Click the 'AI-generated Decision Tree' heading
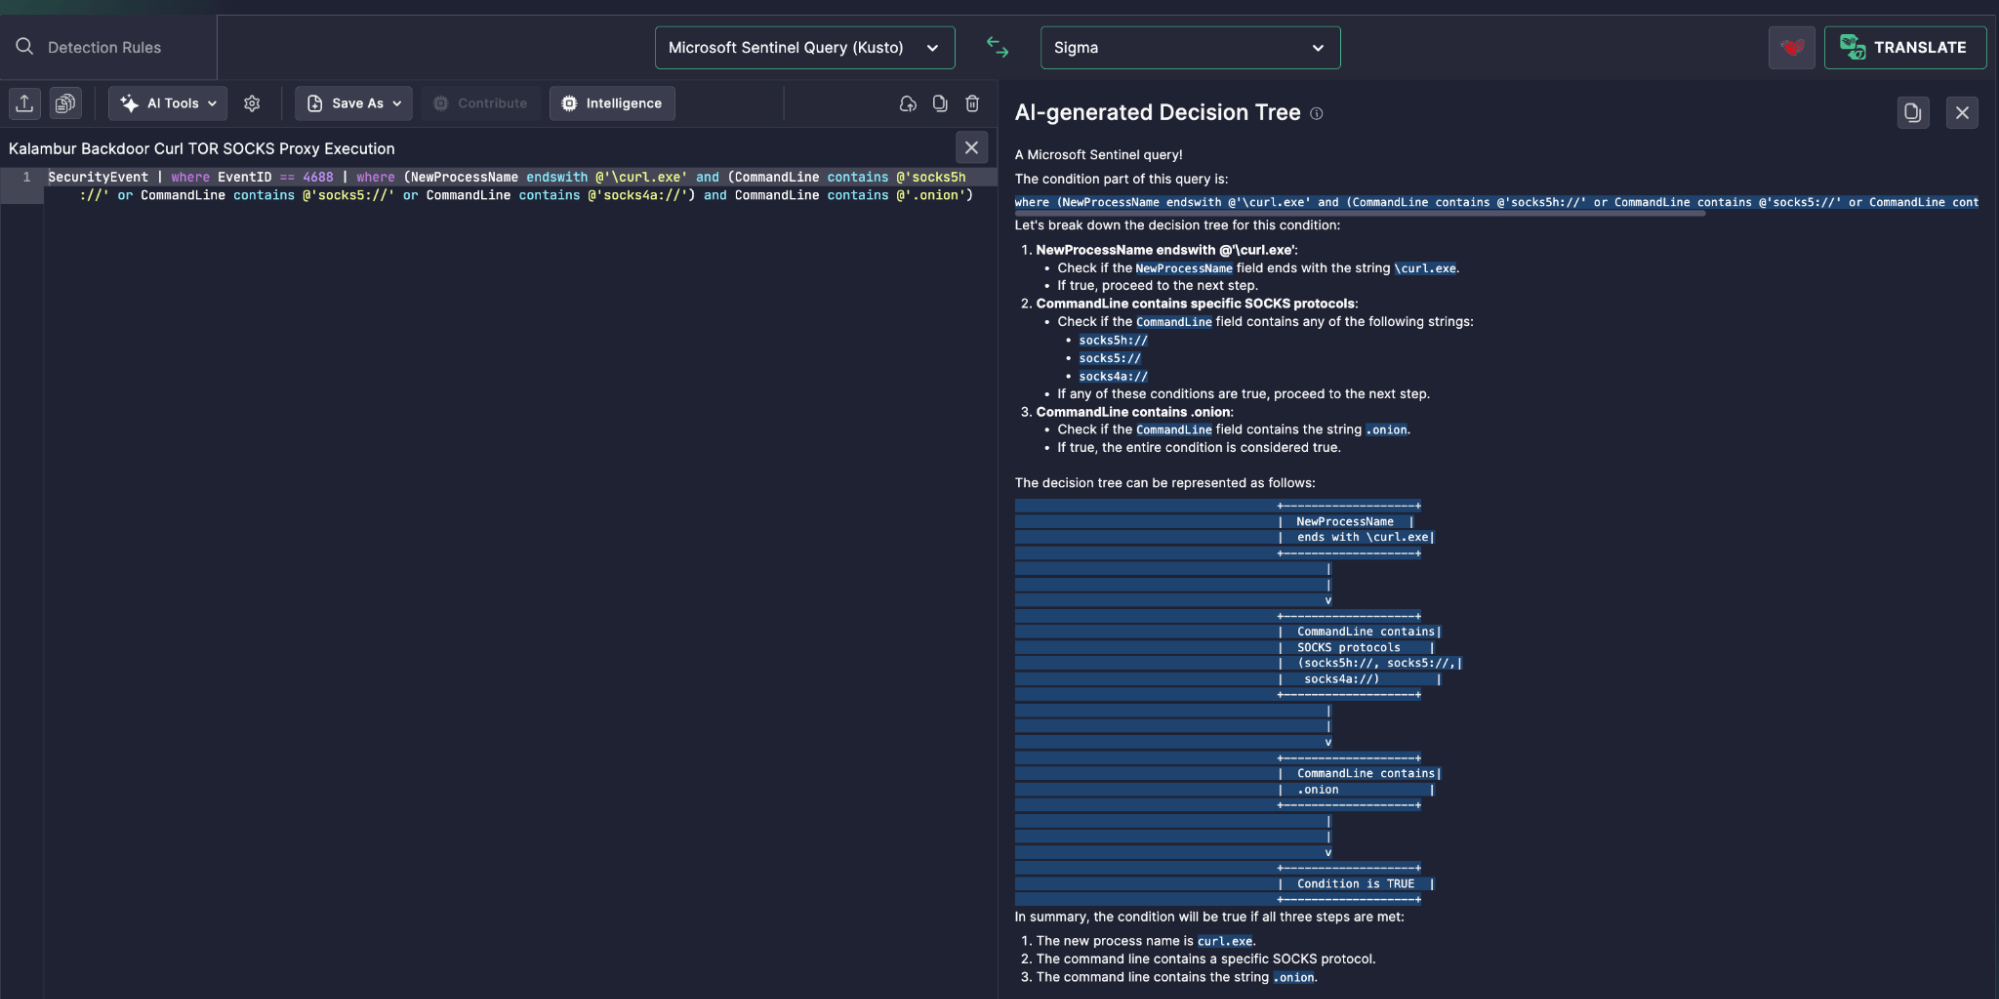This screenshot has width=1999, height=999. pyautogui.click(x=1157, y=112)
